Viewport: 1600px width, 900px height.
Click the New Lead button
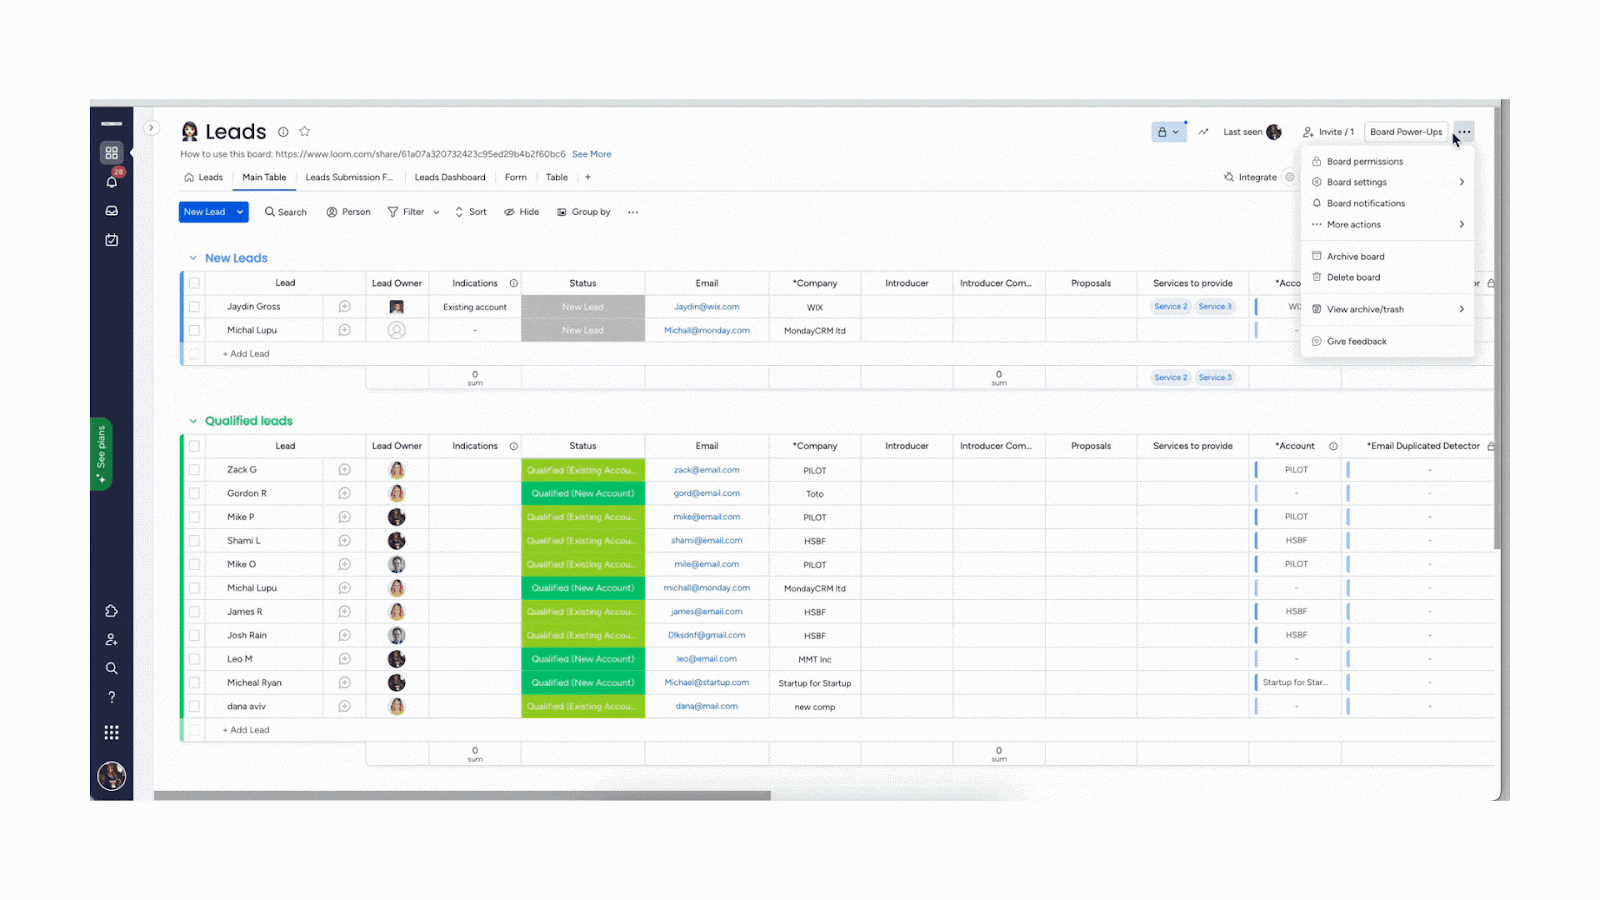[205, 212]
